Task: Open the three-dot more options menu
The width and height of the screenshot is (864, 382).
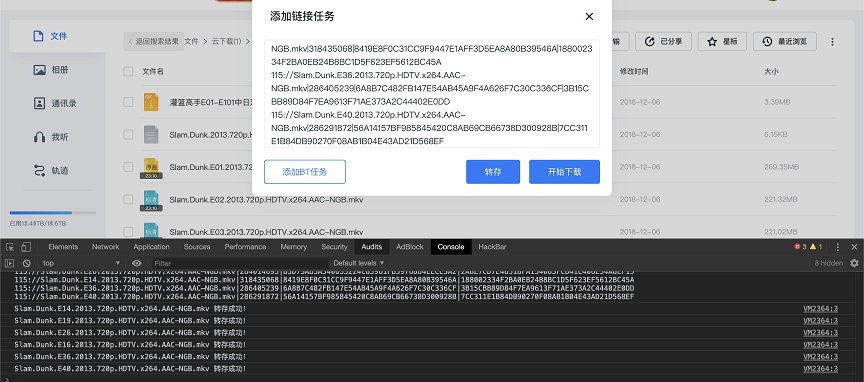Action: pos(833,42)
